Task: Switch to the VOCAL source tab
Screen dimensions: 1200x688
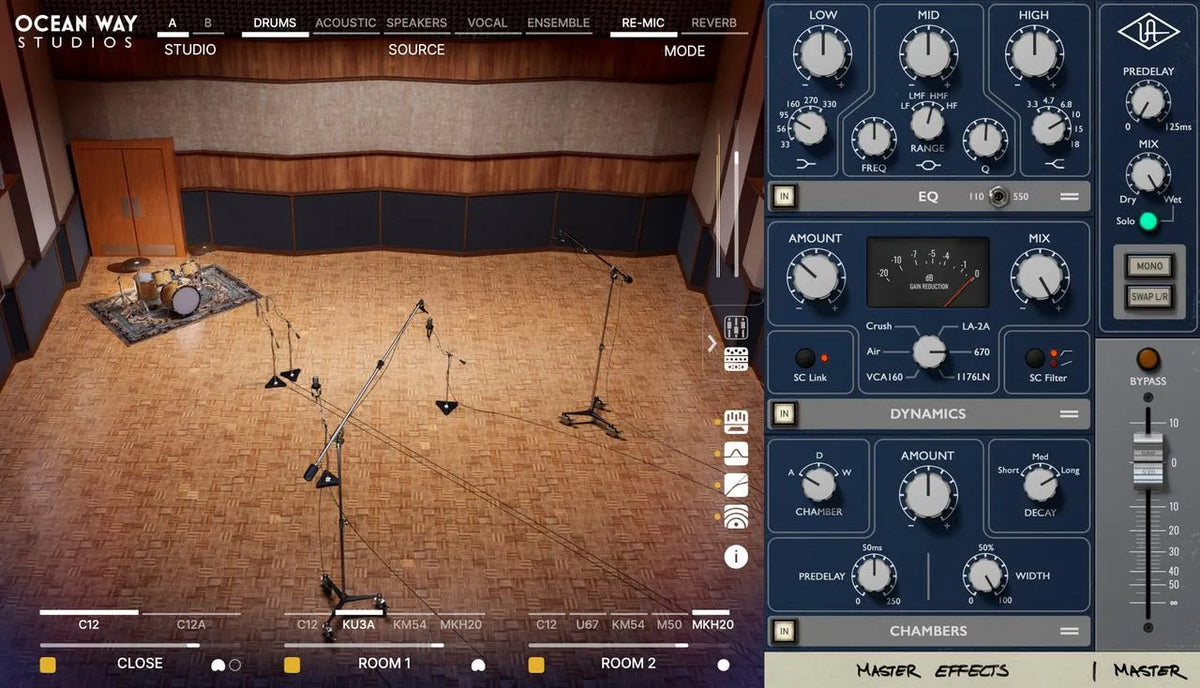Action: click(487, 22)
